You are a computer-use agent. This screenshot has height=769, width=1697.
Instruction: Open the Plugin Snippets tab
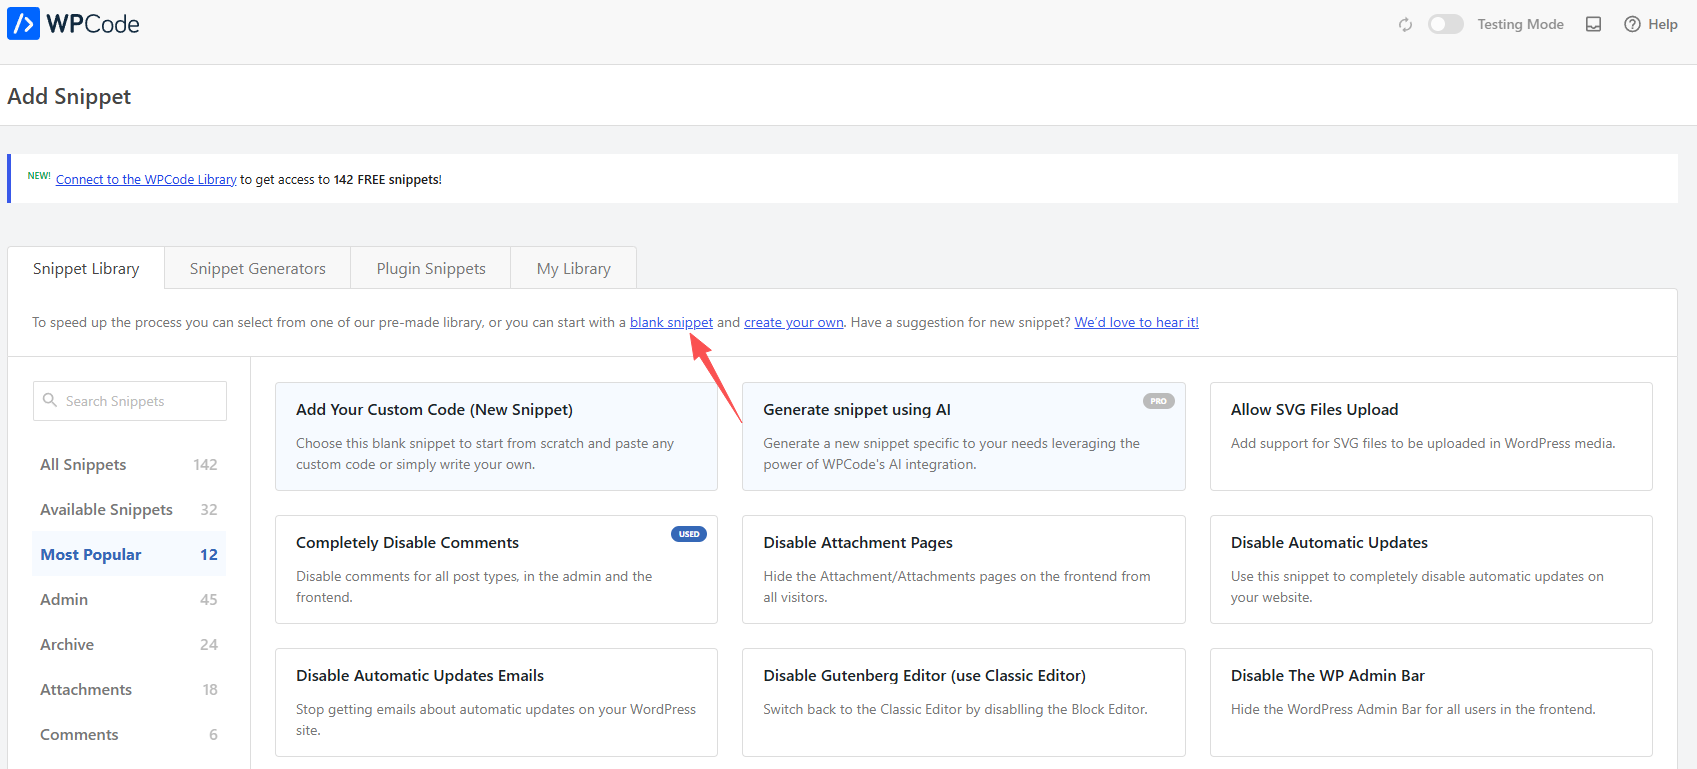click(431, 268)
